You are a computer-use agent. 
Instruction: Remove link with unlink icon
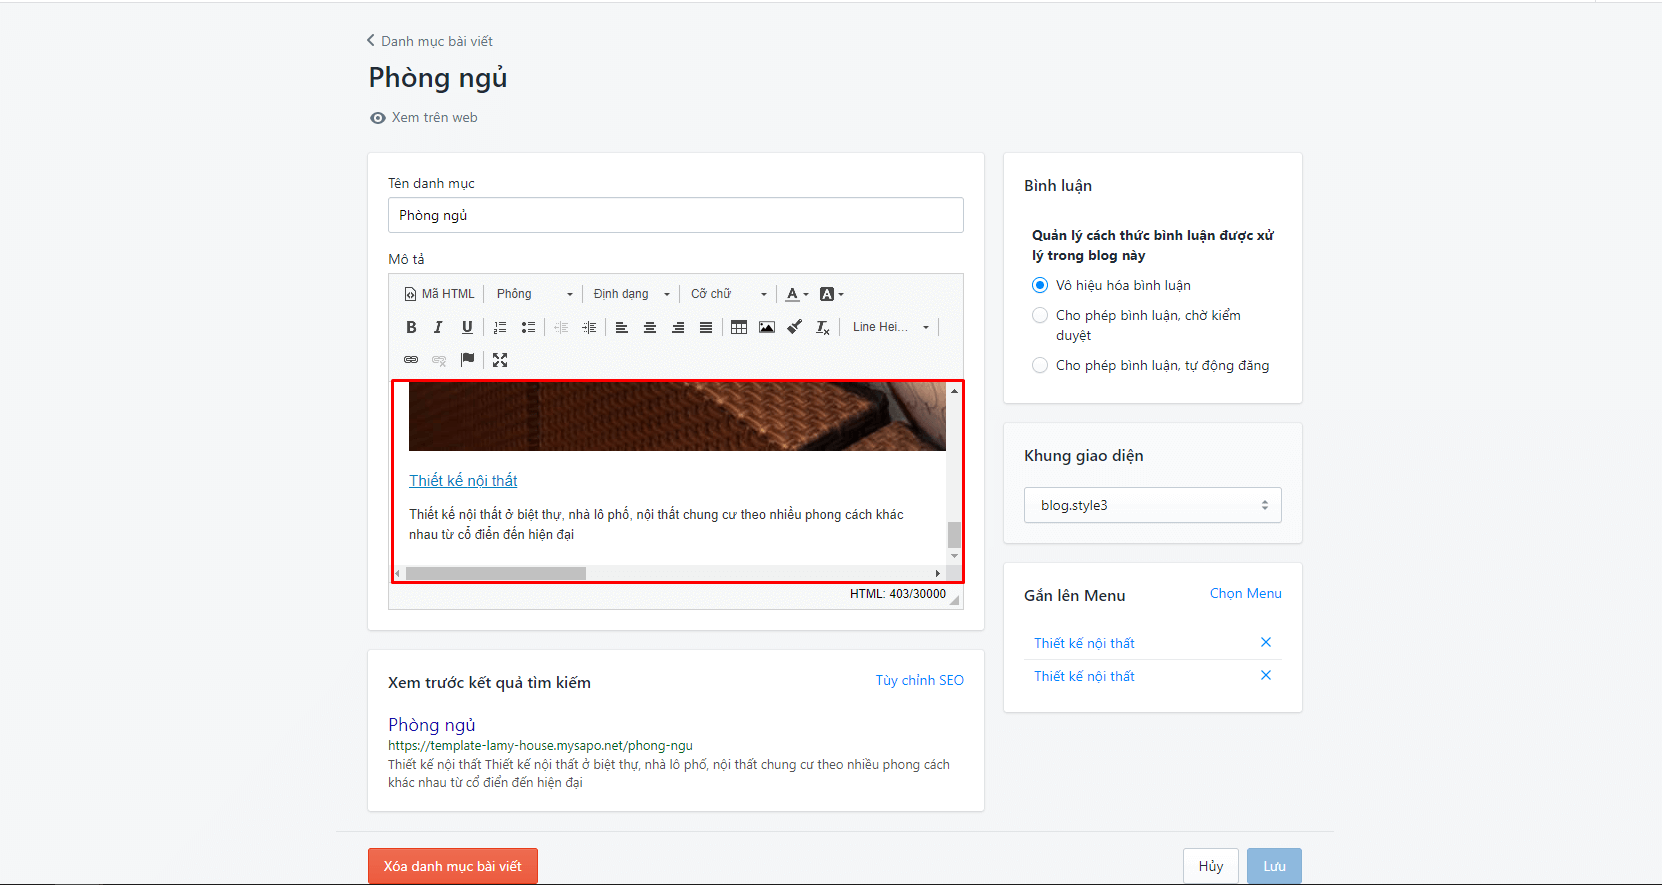coord(439,360)
